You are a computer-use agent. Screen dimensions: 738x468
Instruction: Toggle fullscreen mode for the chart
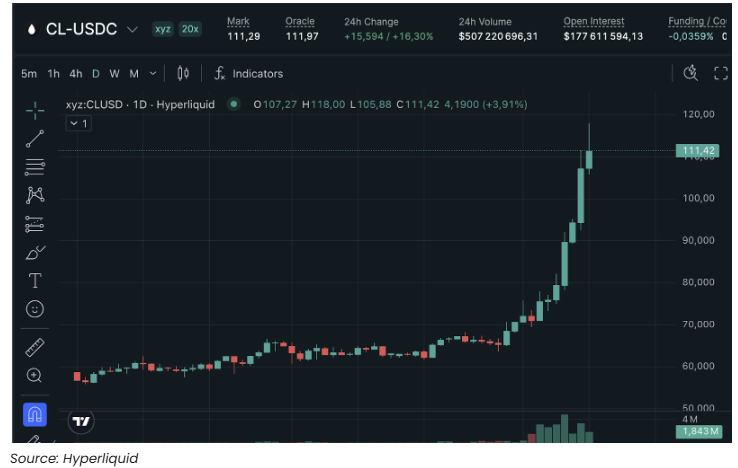(x=721, y=73)
